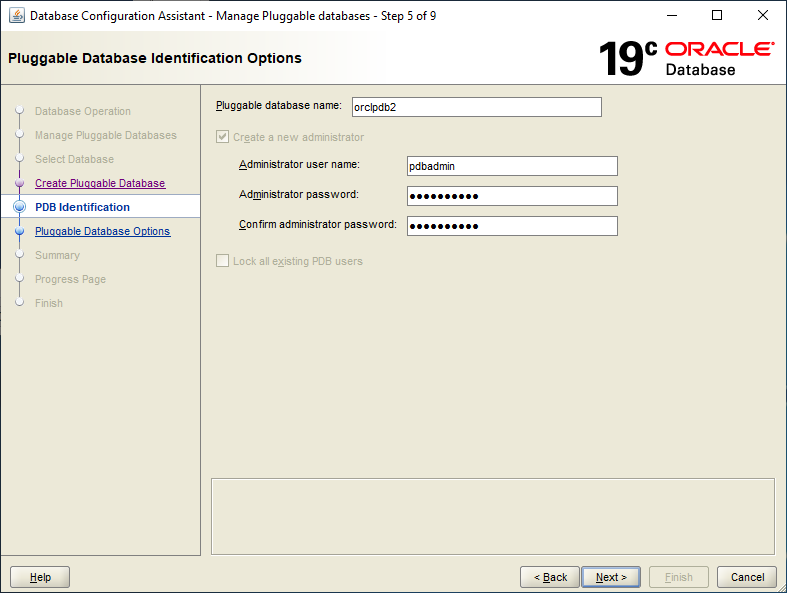Close the Database Configuration Assistant window
787x593 pixels.
tap(763, 16)
